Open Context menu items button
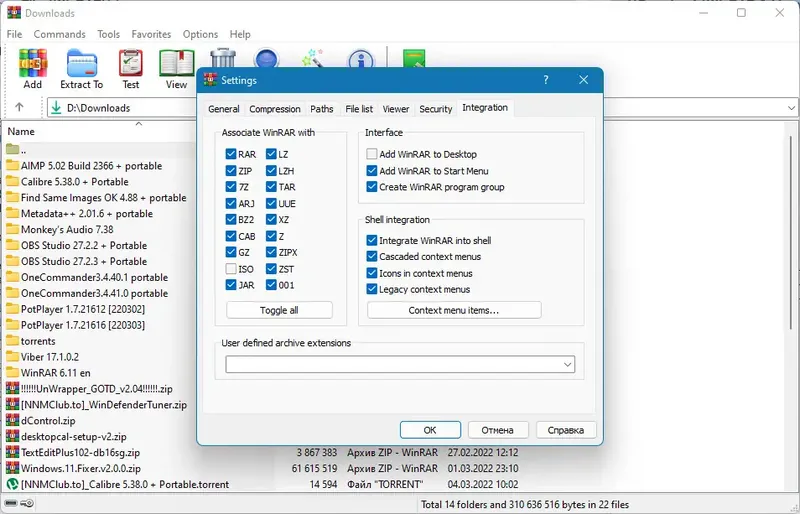Image resolution: width=800 pixels, height=514 pixels. (x=454, y=310)
